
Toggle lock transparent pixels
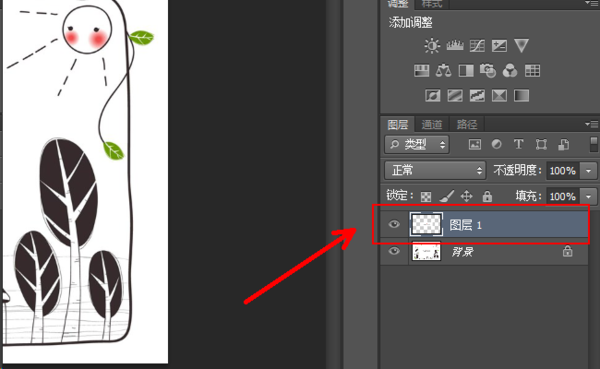coord(426,197)
